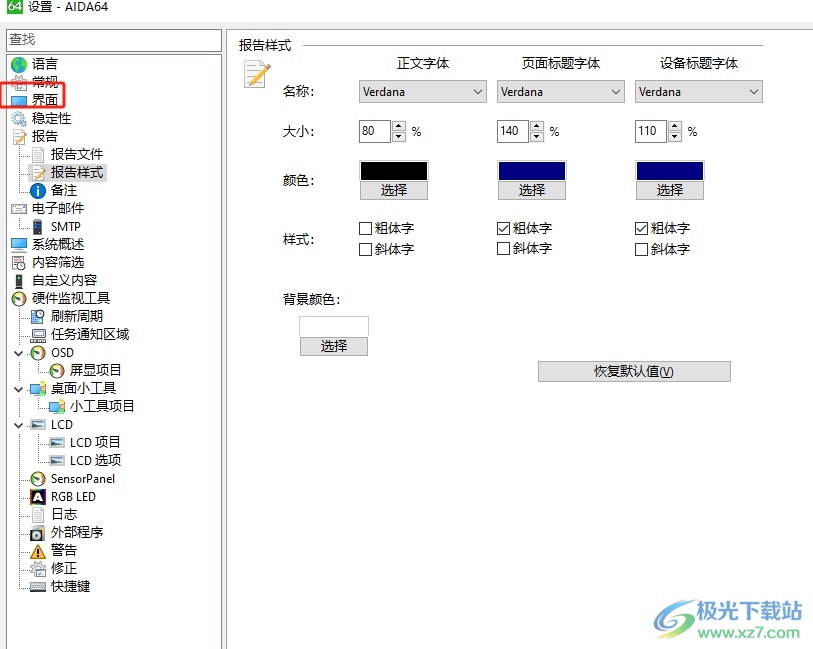Click the navy 设备标题字体 color swatch
The width and height of the screenshot is (813, 649).
pyautogui.click(x=670, y=171)
